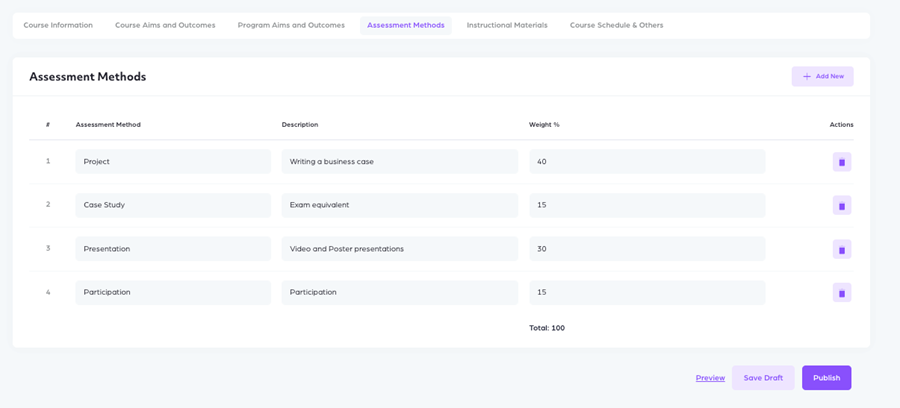Click the Add New button

822,76
